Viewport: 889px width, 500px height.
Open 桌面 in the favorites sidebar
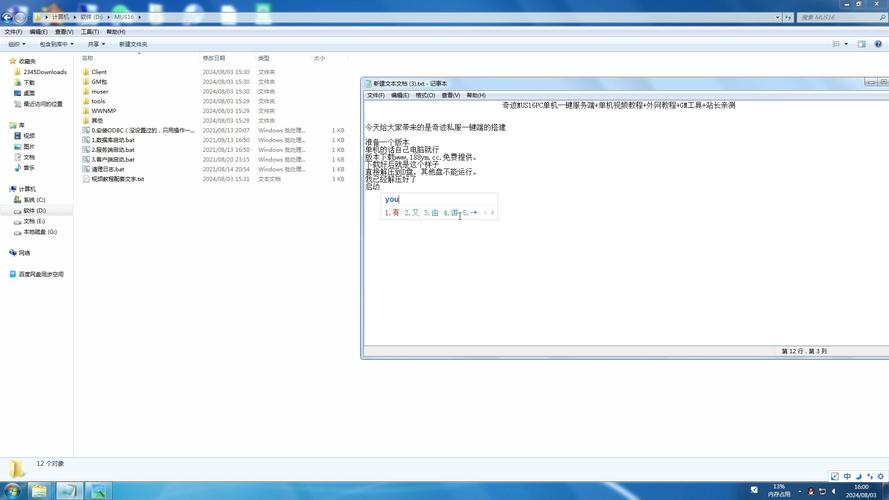click(x=29, y=93)
